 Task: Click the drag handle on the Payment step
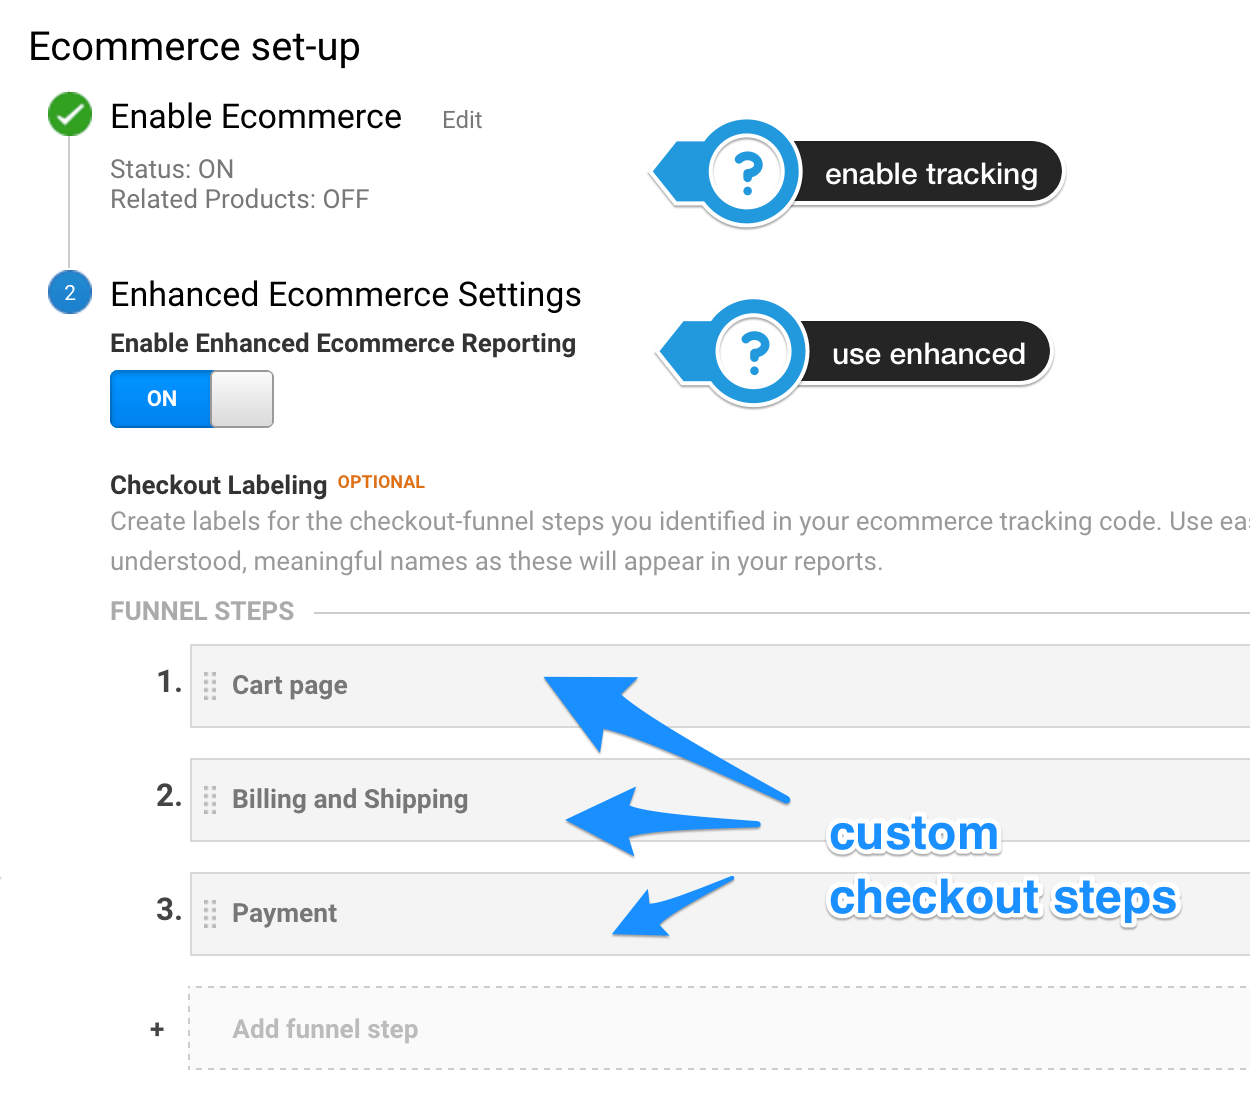(210, 913)
